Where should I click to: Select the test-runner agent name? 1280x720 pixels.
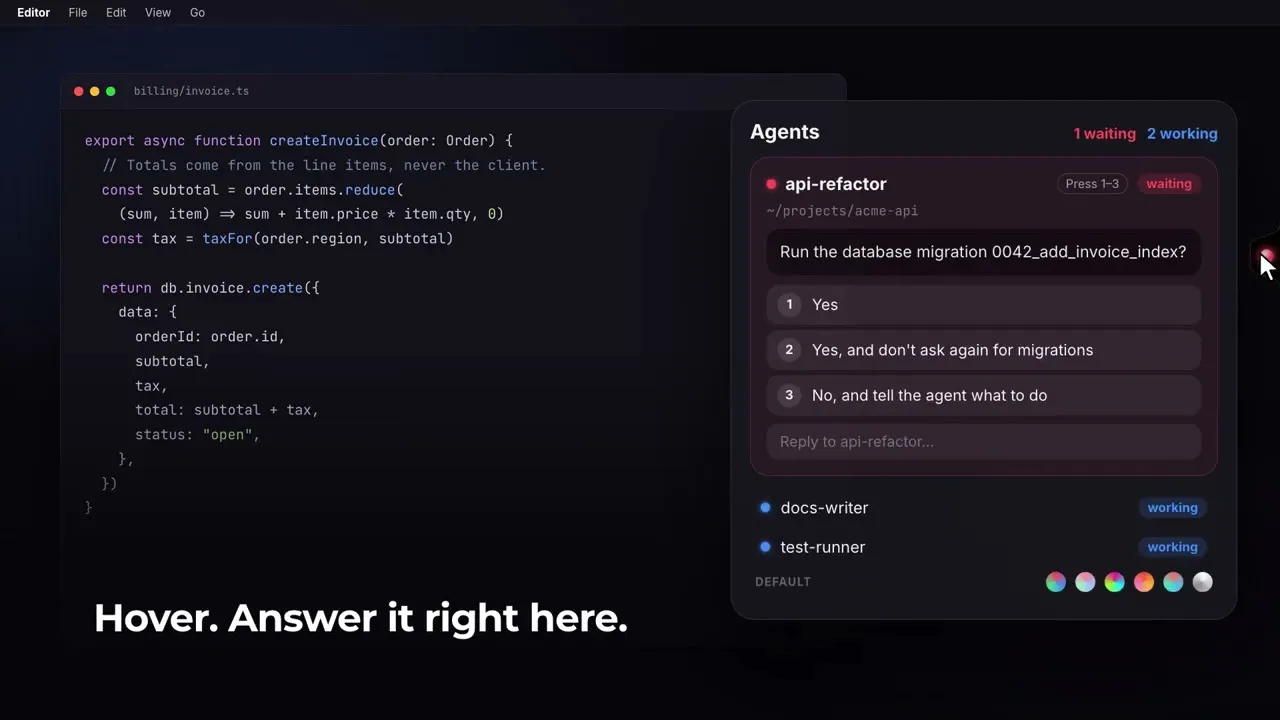(x=823, y=547)
